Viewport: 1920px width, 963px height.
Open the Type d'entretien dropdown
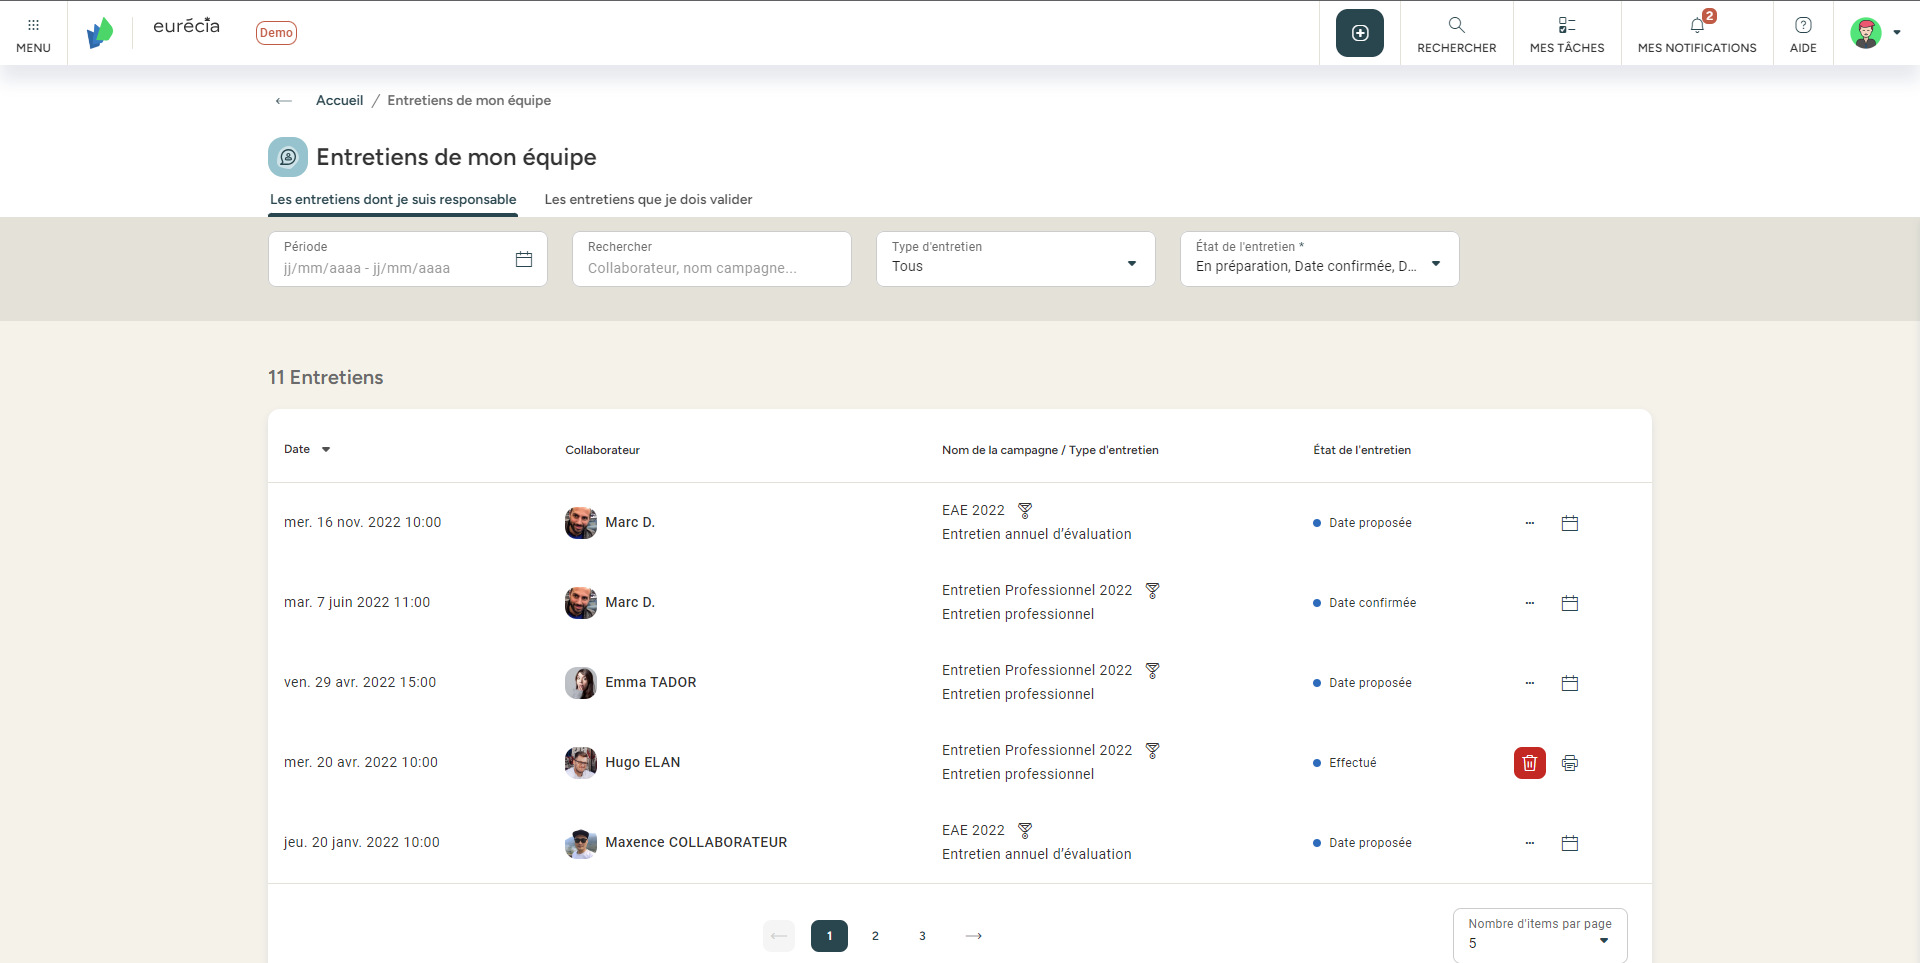[x=1130, y=262]
